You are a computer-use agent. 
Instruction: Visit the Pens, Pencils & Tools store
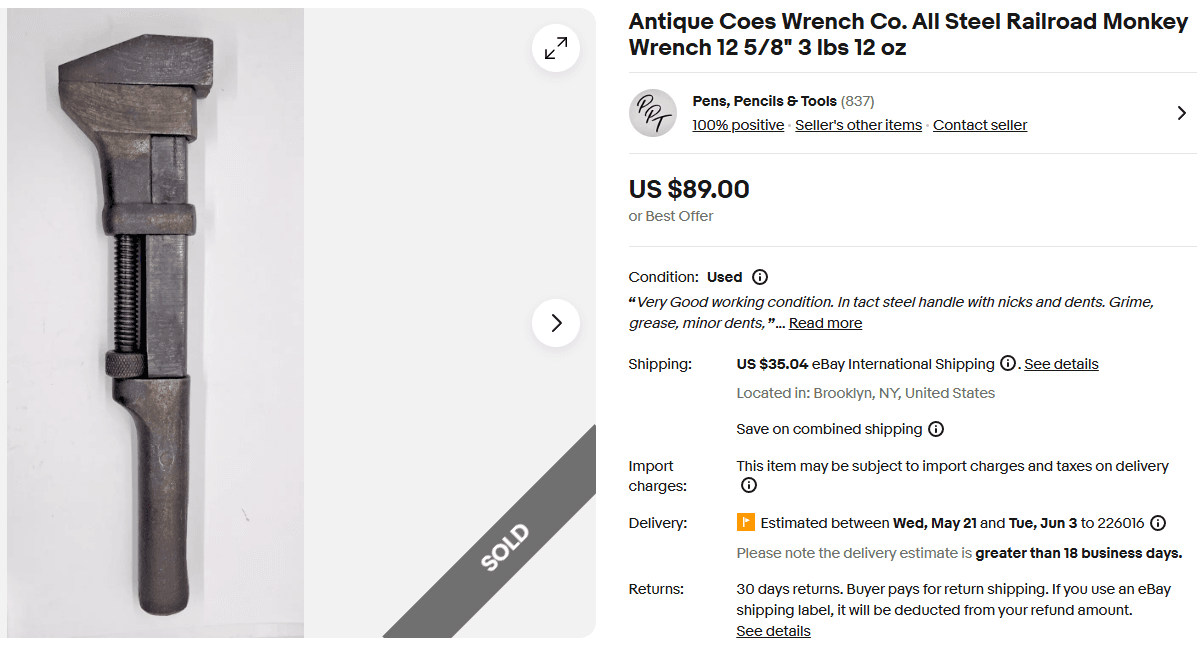(764, 100)
